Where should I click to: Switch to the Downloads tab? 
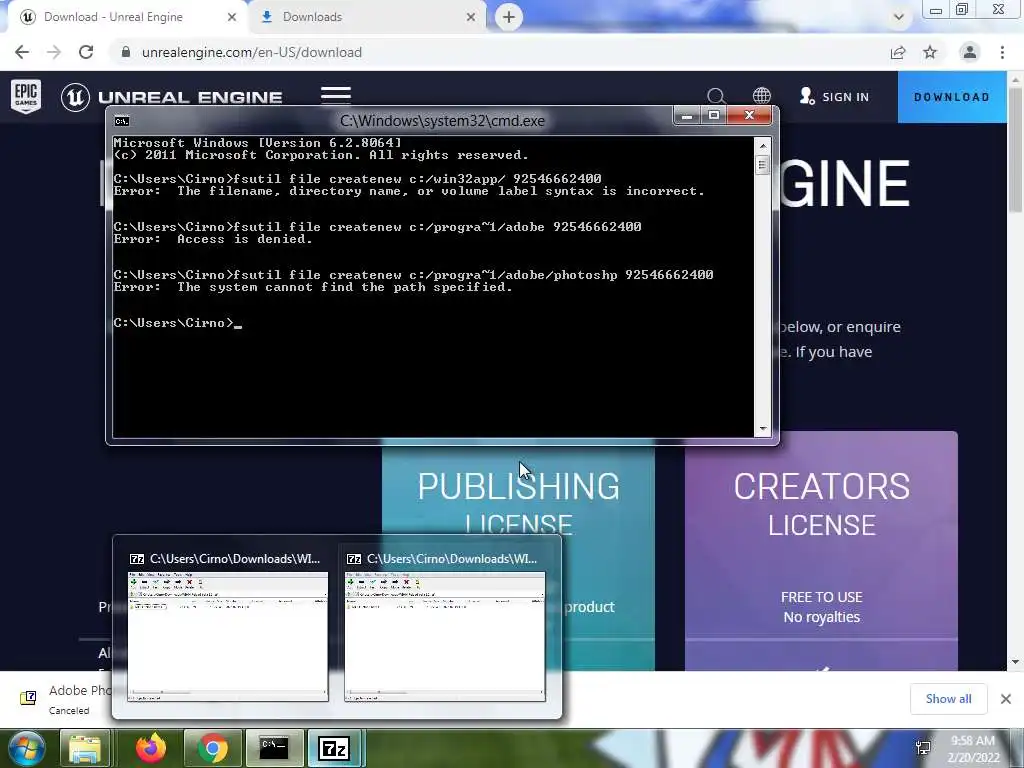(367, 17)
